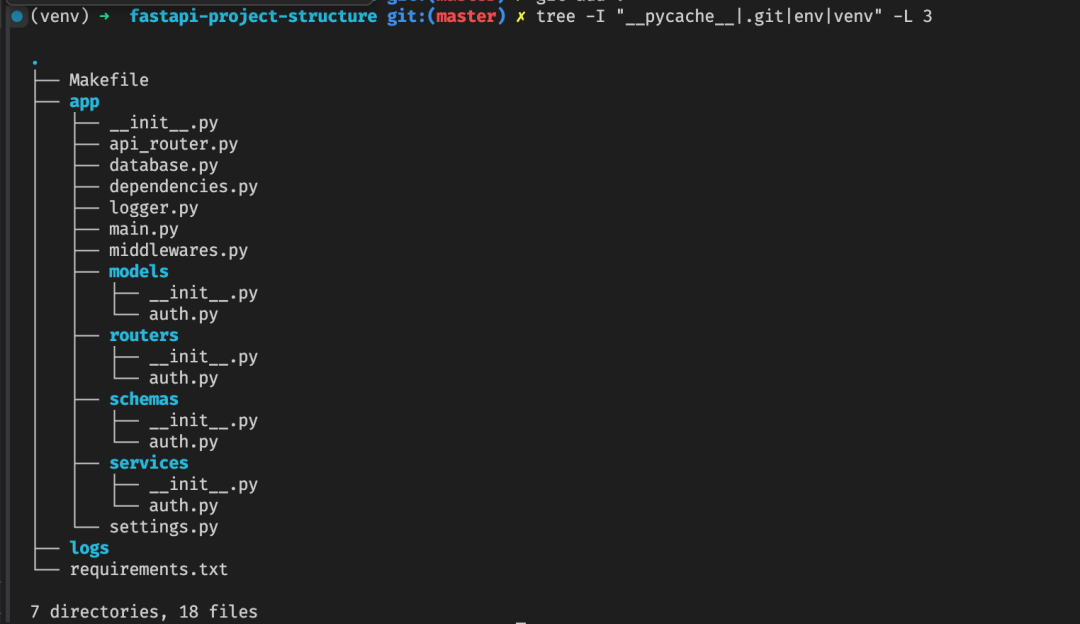
Task: Click the blue root dot of the tree
Action: [x=35, y=62]
